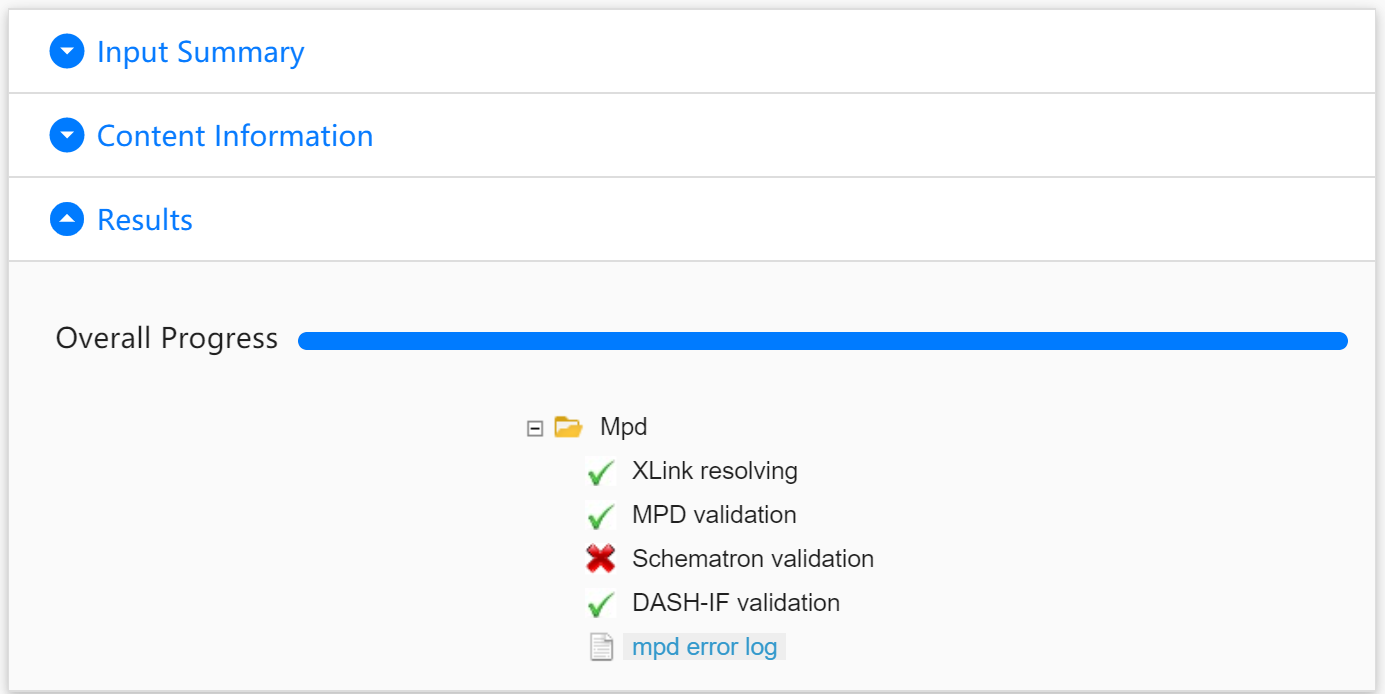Click the yellow Mpd folder icon

[570, 425]
